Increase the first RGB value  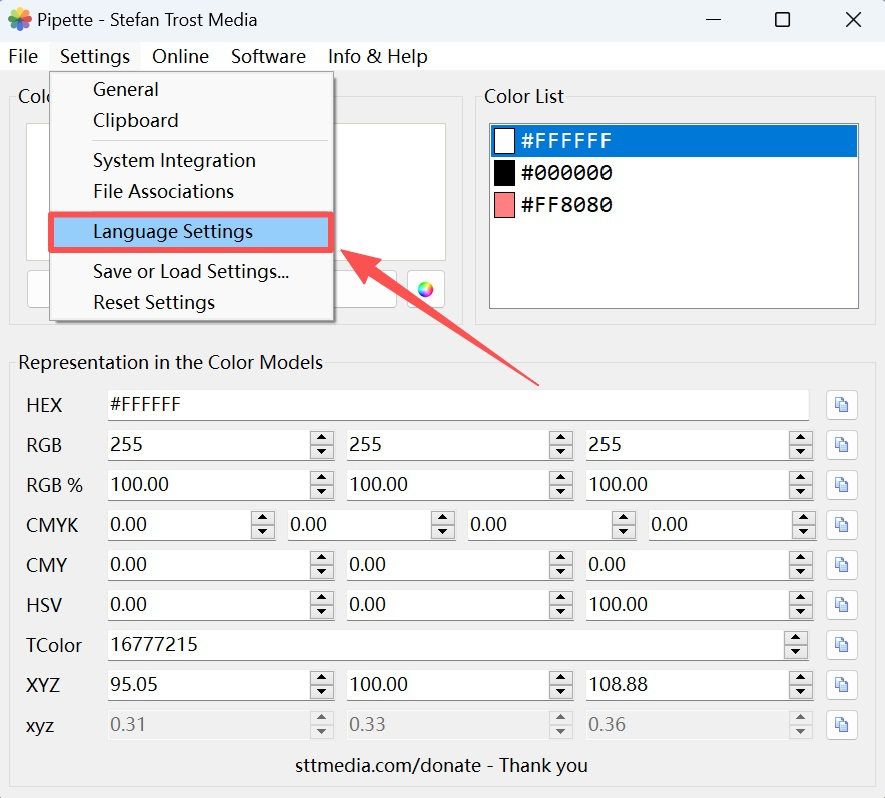[x=321, y=438]
